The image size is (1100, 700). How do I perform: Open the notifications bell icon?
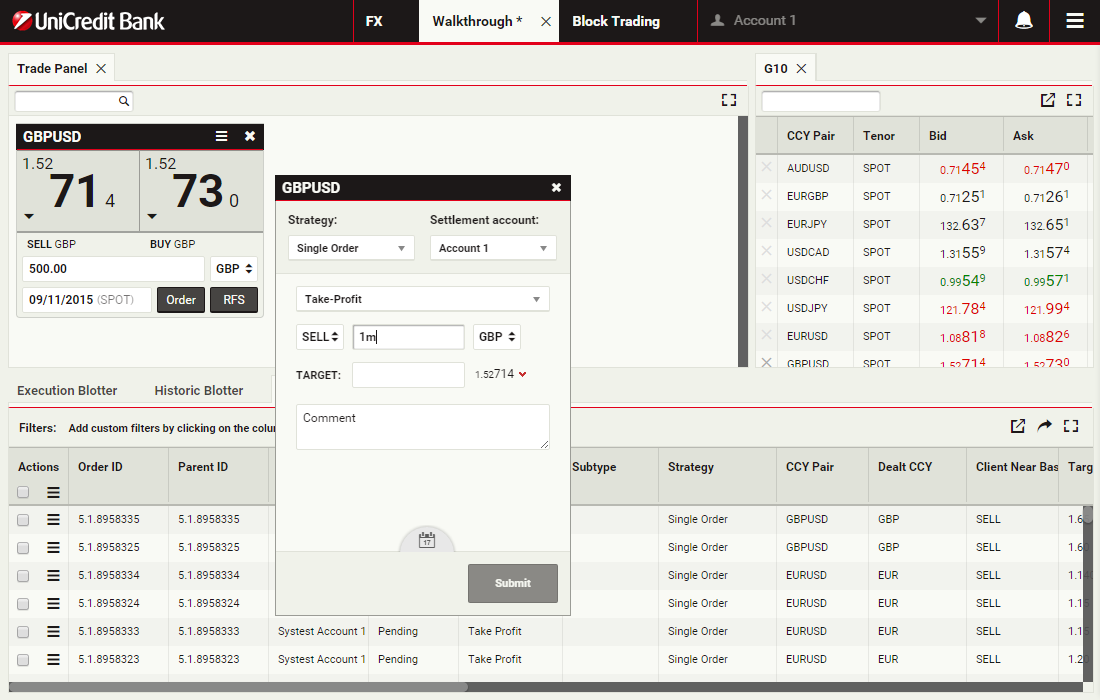point(1024,21)
